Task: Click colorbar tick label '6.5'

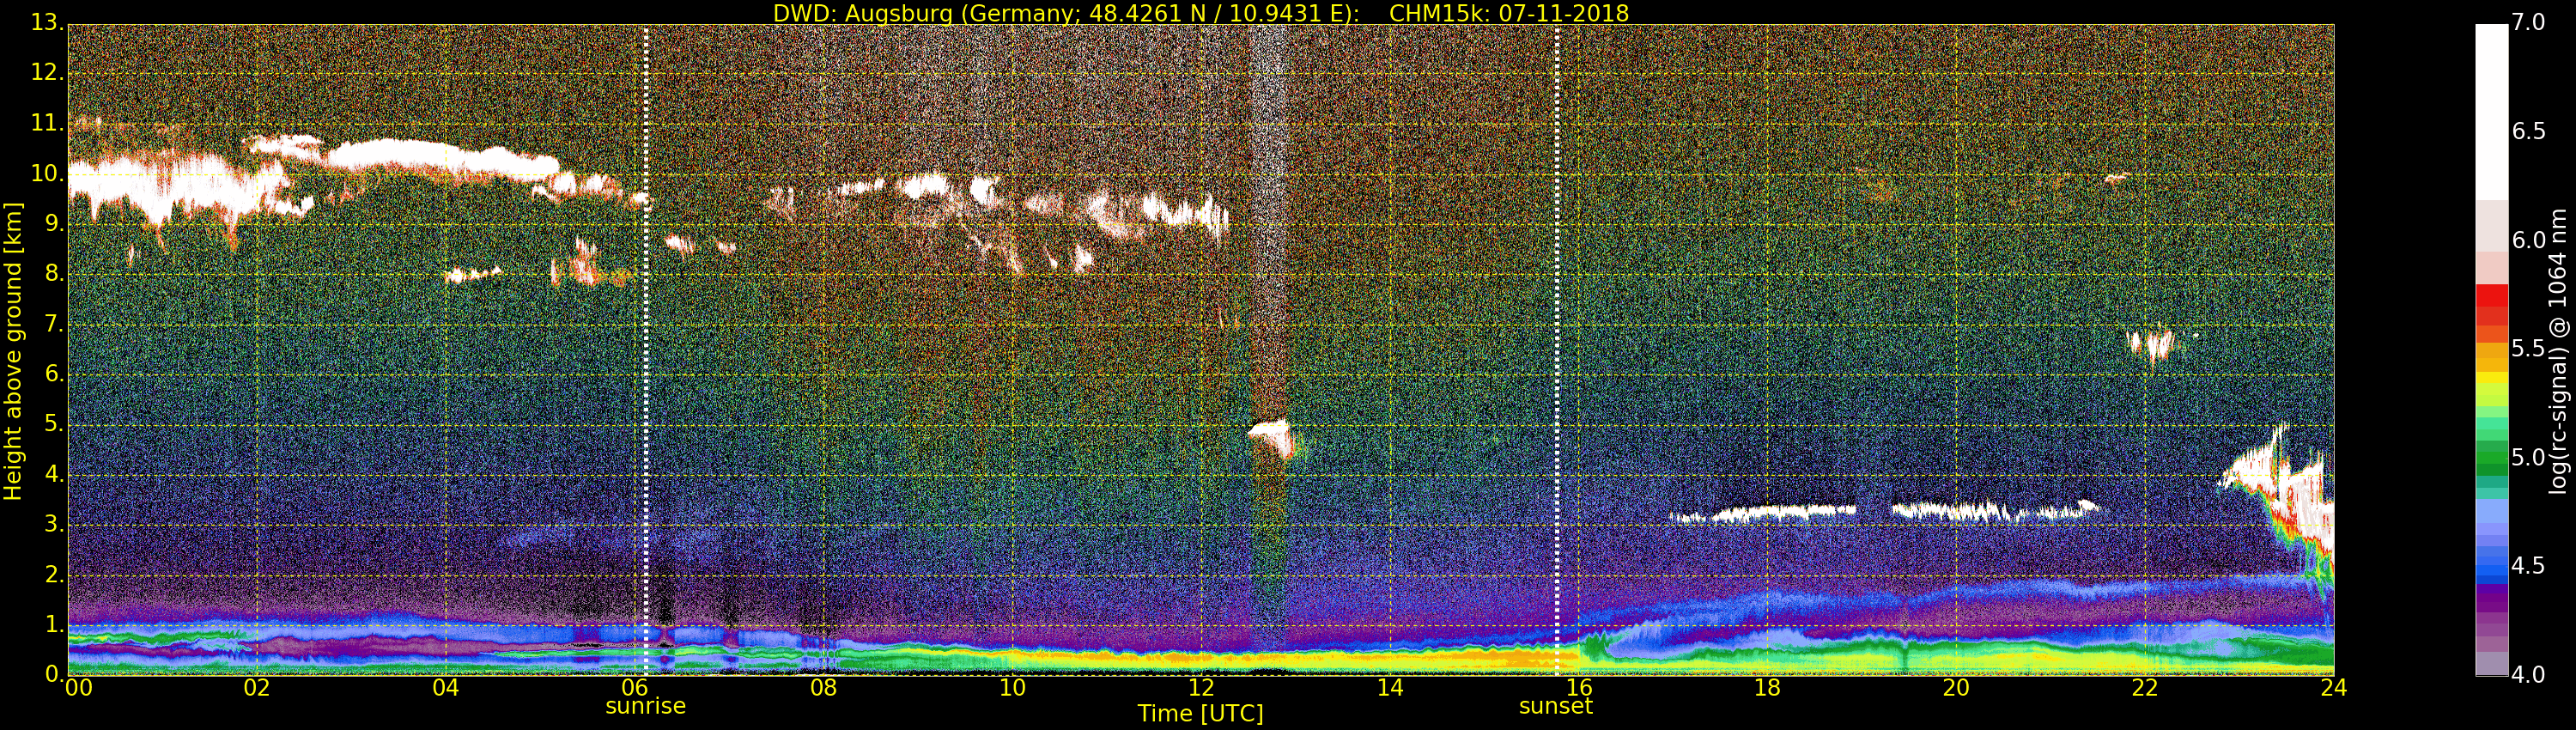Action: tap(2529, 131)
